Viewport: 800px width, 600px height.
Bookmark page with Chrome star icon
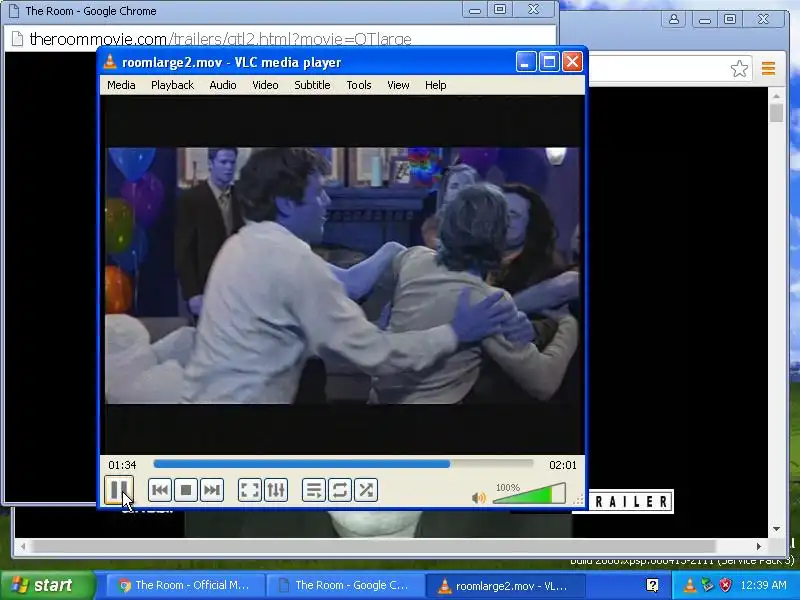click(739, 68)
